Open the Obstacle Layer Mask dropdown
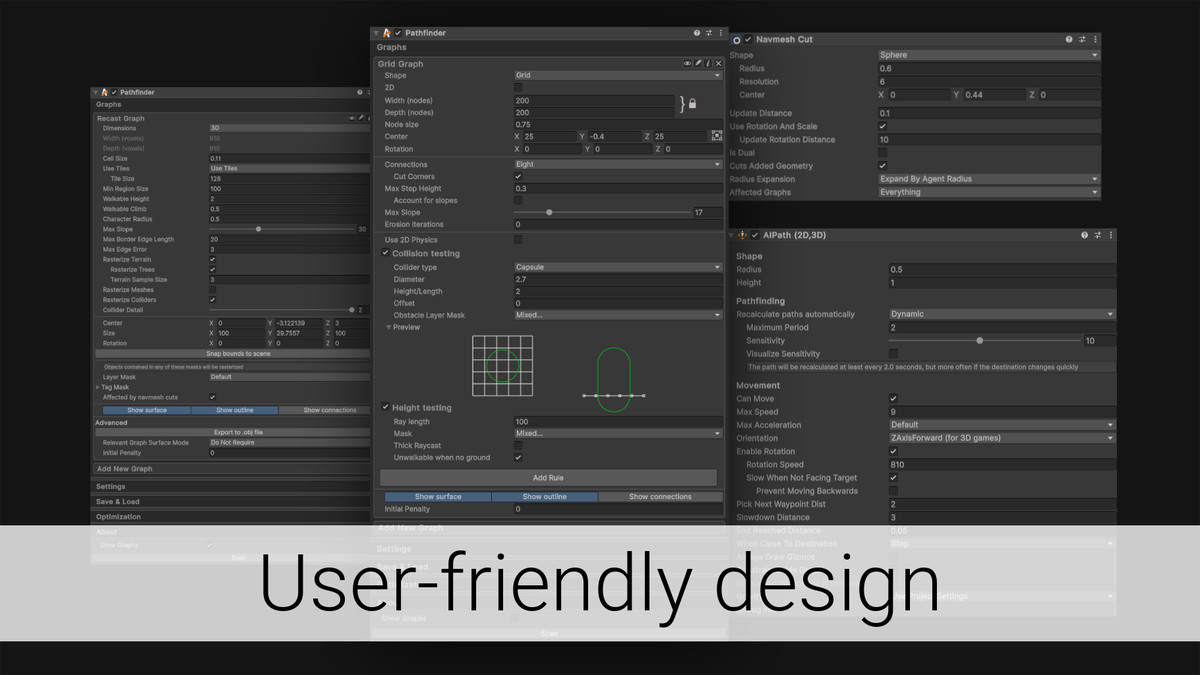This screenshot has height=675, width=1200. (x=617, y=315)
